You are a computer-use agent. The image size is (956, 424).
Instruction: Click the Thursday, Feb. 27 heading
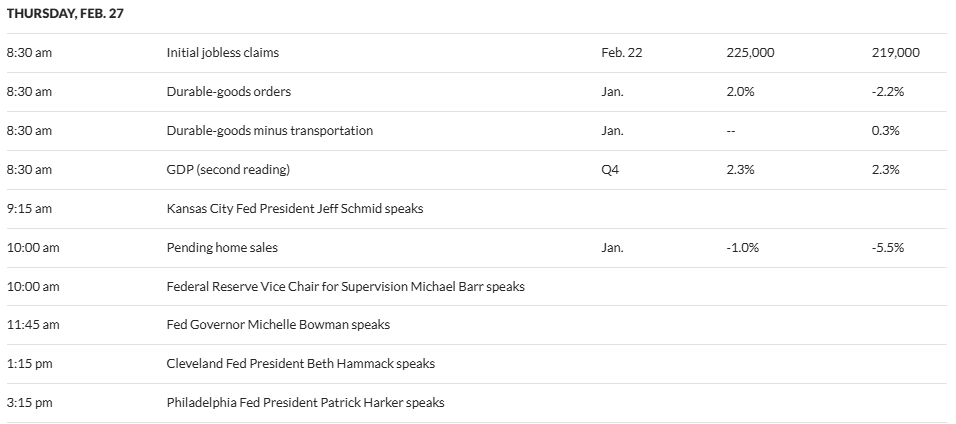pyautogui.click(x=65, y=13)
